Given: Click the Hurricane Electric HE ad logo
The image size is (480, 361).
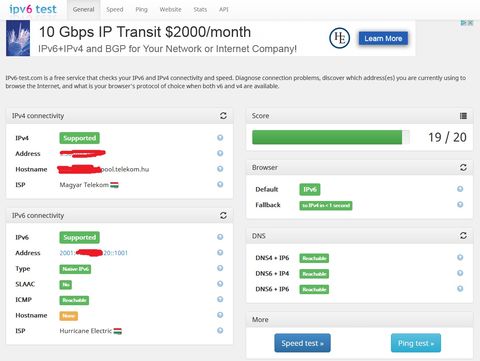Looking at the screenshot, I should point(339,38).
